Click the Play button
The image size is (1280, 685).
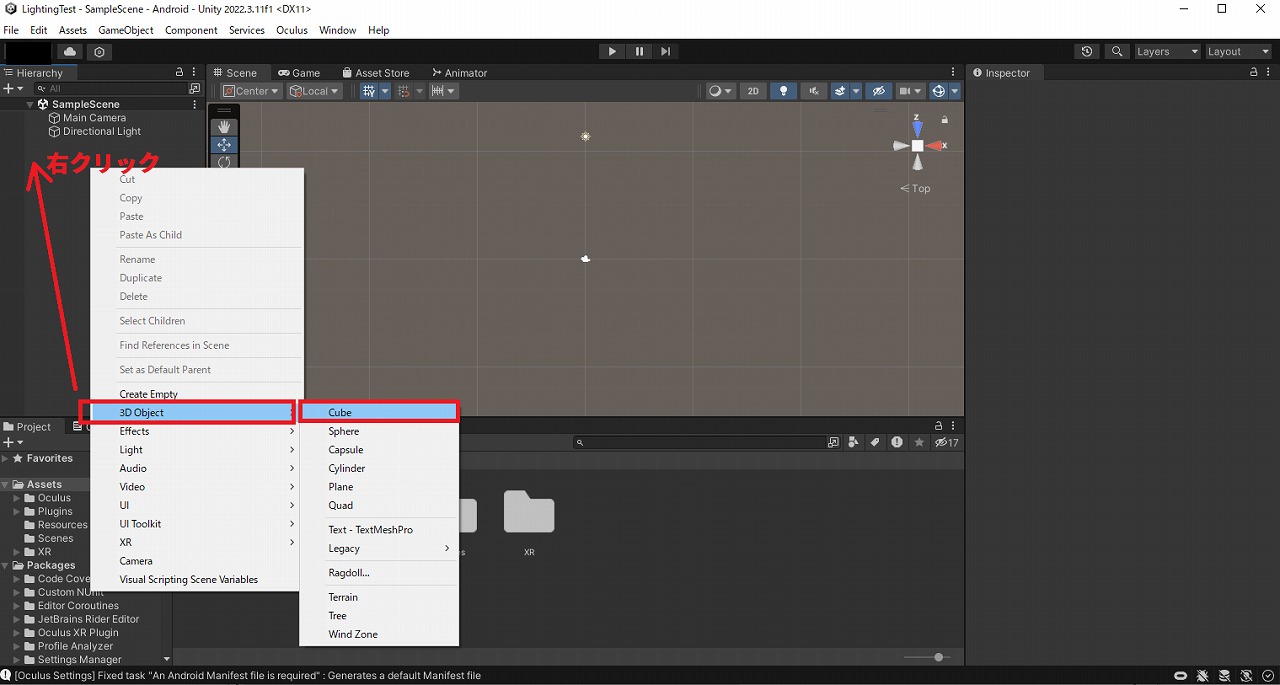coord(612,52)
